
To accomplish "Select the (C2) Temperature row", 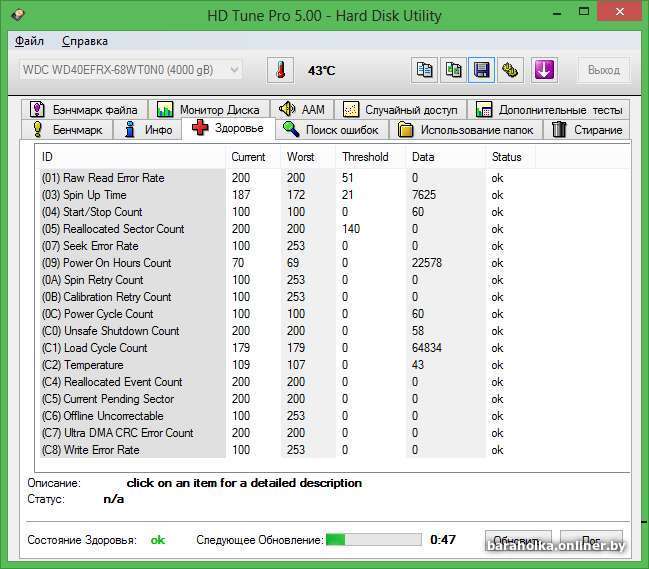I will point(287,365).
